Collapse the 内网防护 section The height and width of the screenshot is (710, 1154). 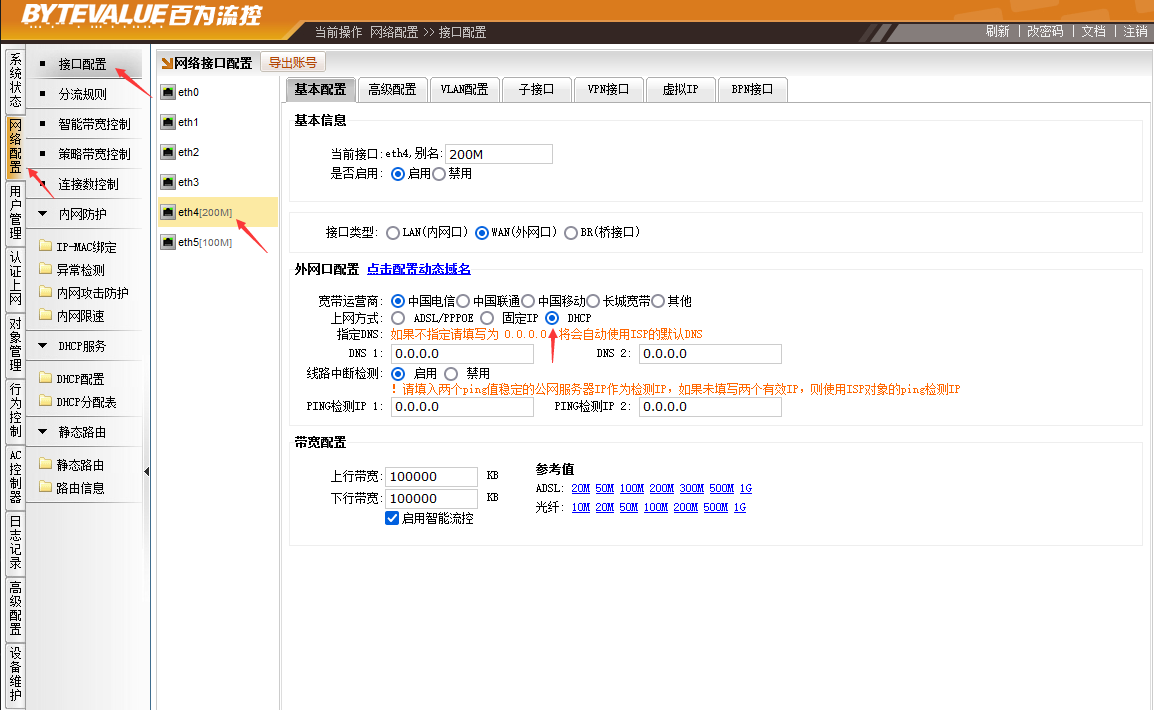[x=43, y=214]
